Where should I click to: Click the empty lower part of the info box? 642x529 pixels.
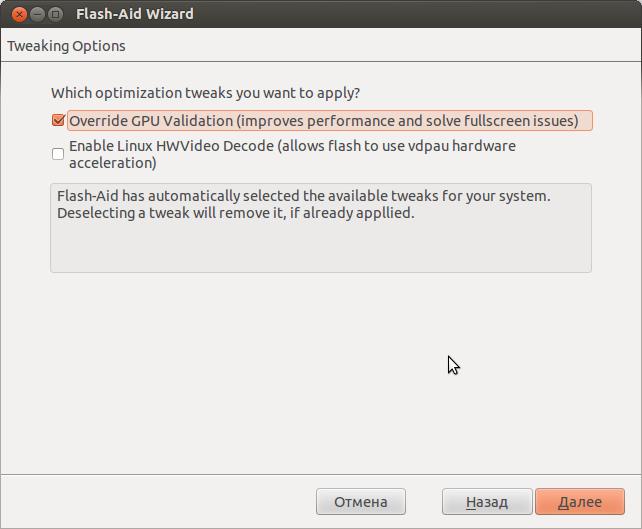321,247
